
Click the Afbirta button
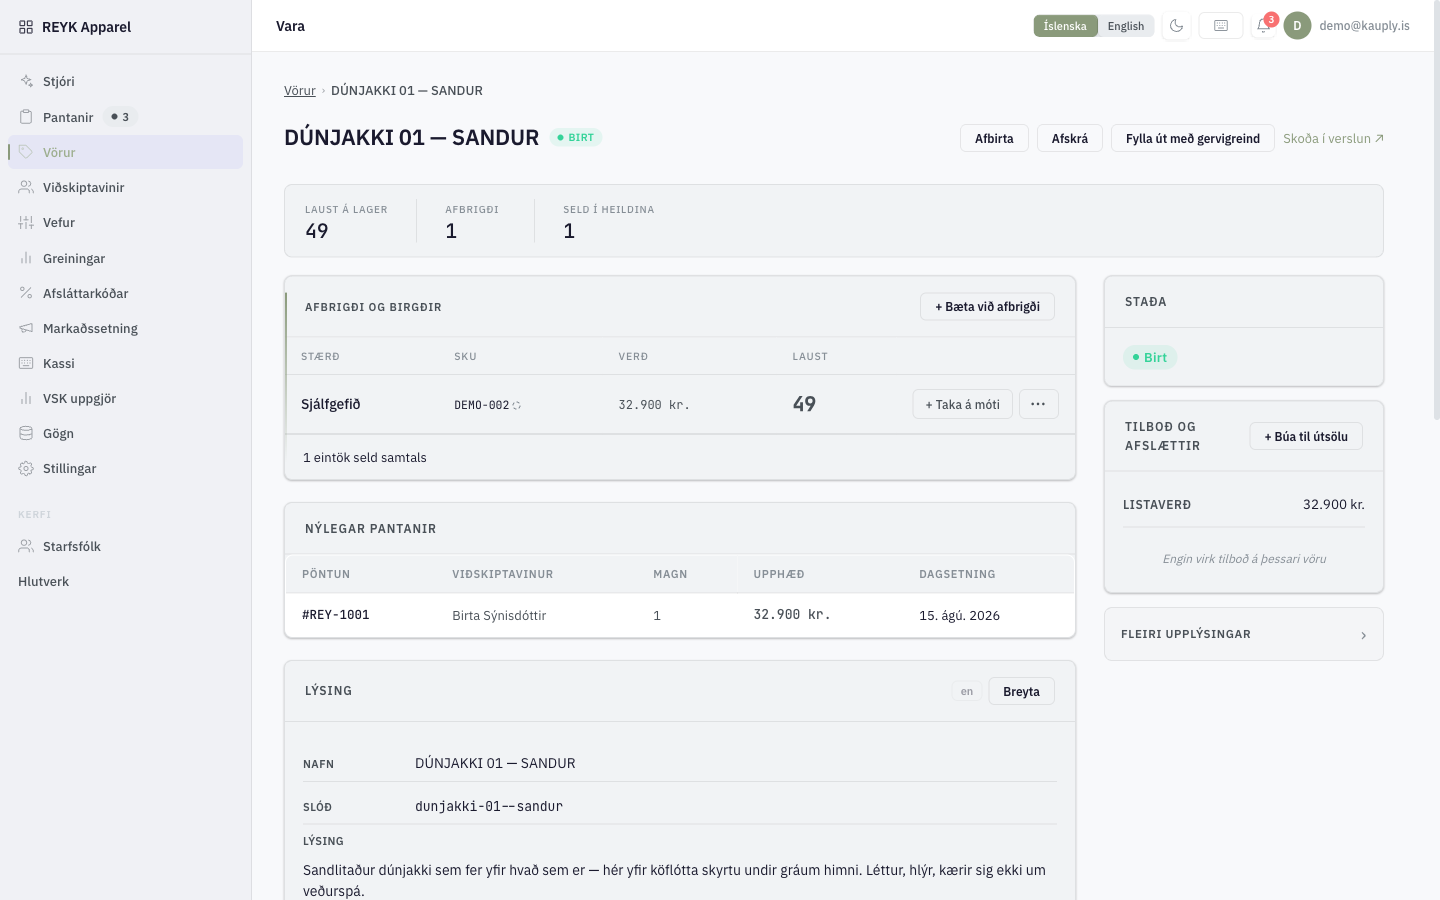point(994,138)
